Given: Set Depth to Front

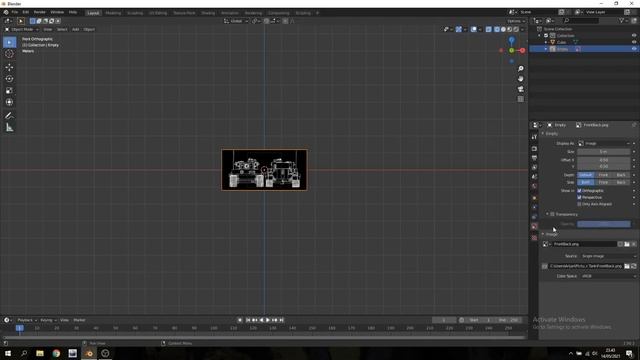Looking at the screenshot, I should 603,175.
